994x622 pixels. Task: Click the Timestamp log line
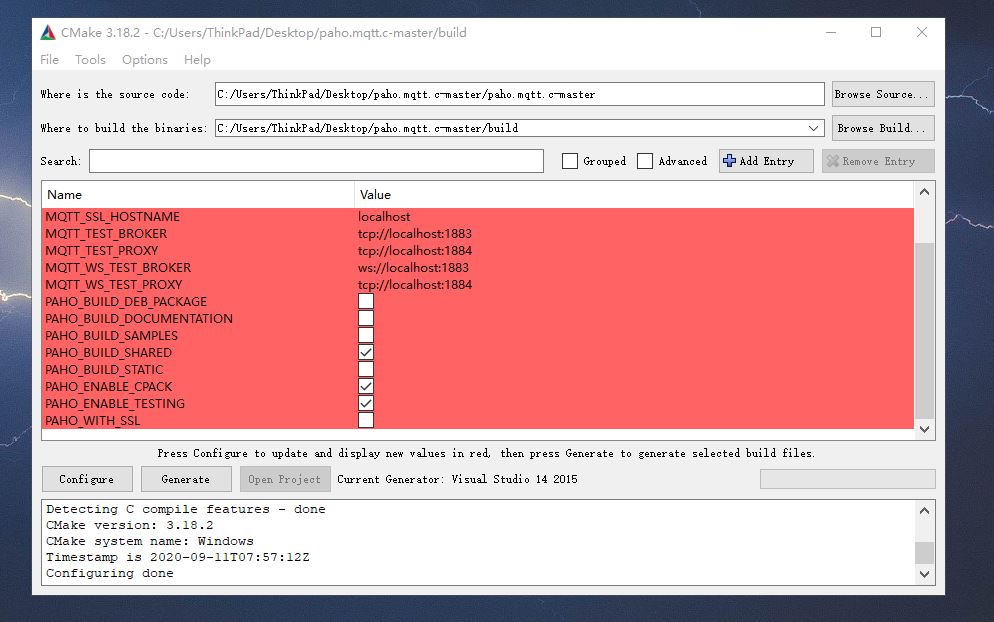click(178, 557)
